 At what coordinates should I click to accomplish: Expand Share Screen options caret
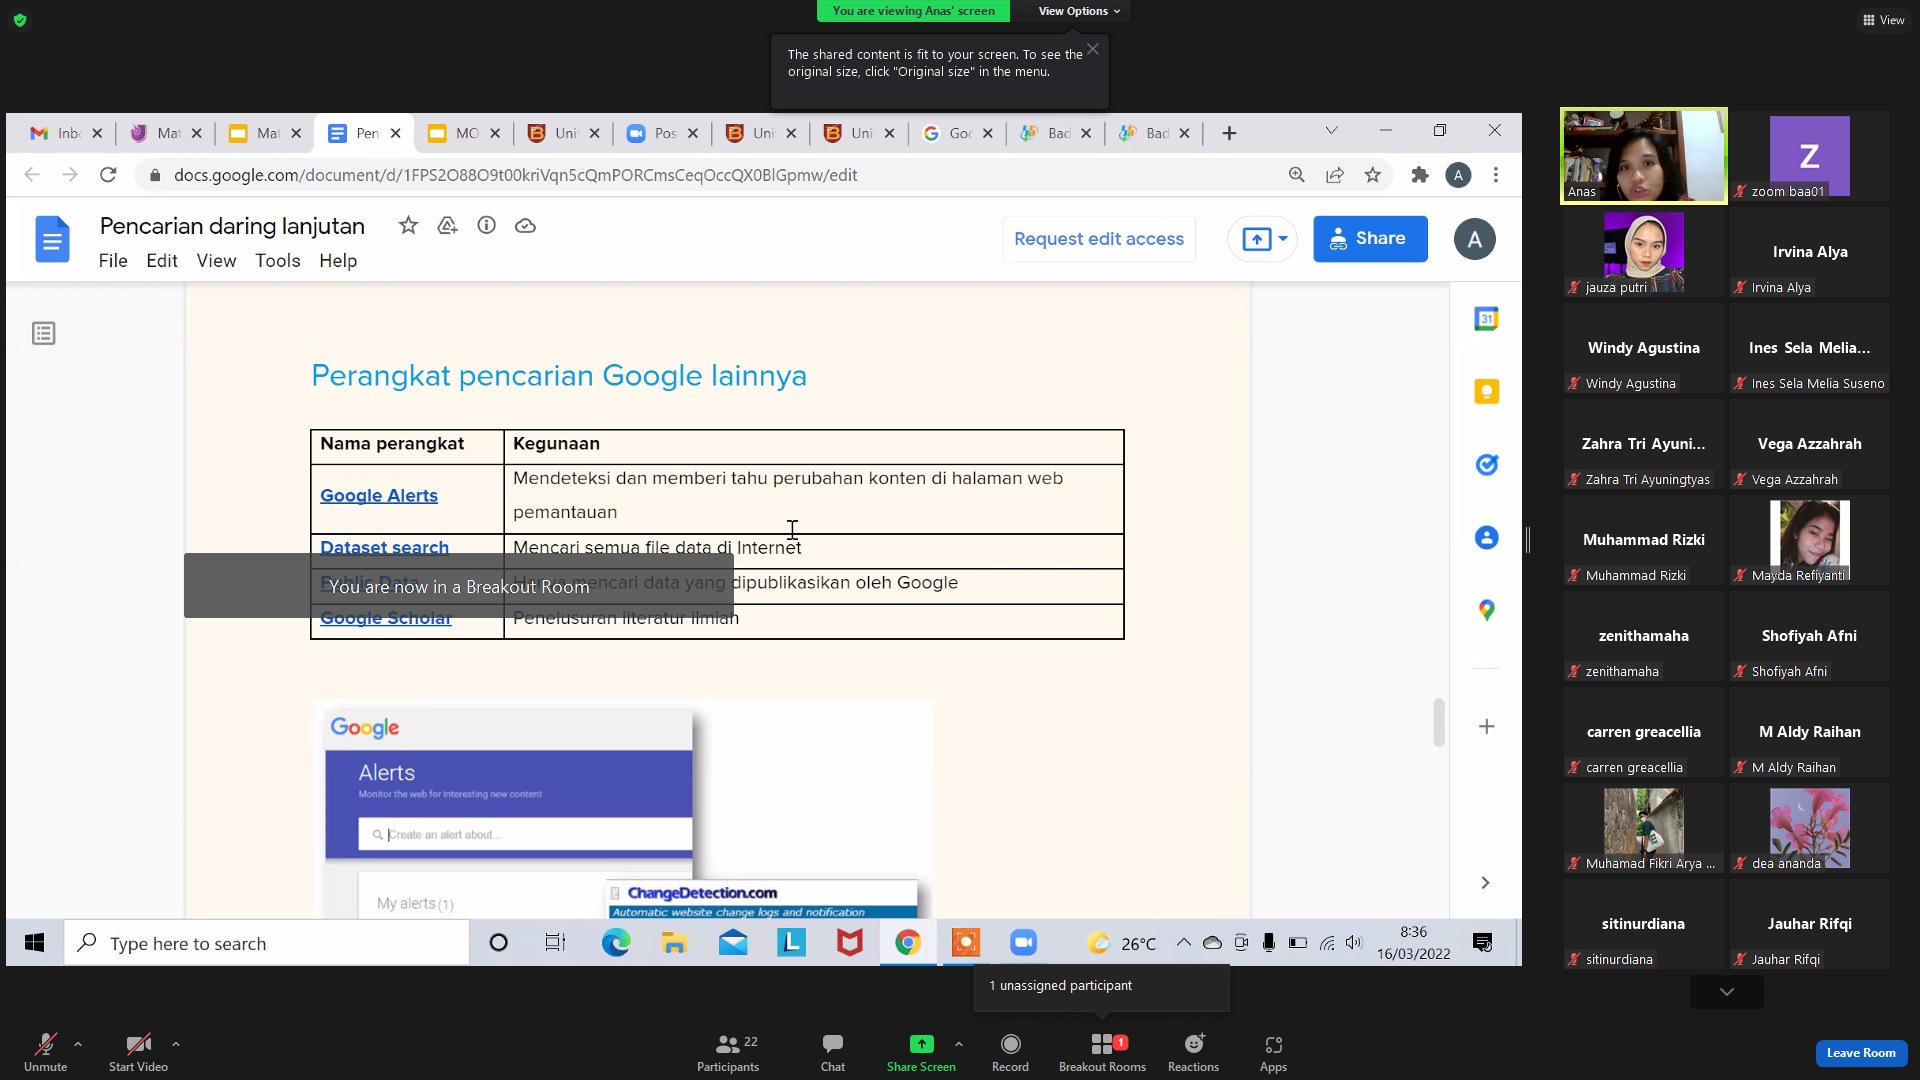[959, 1044]
